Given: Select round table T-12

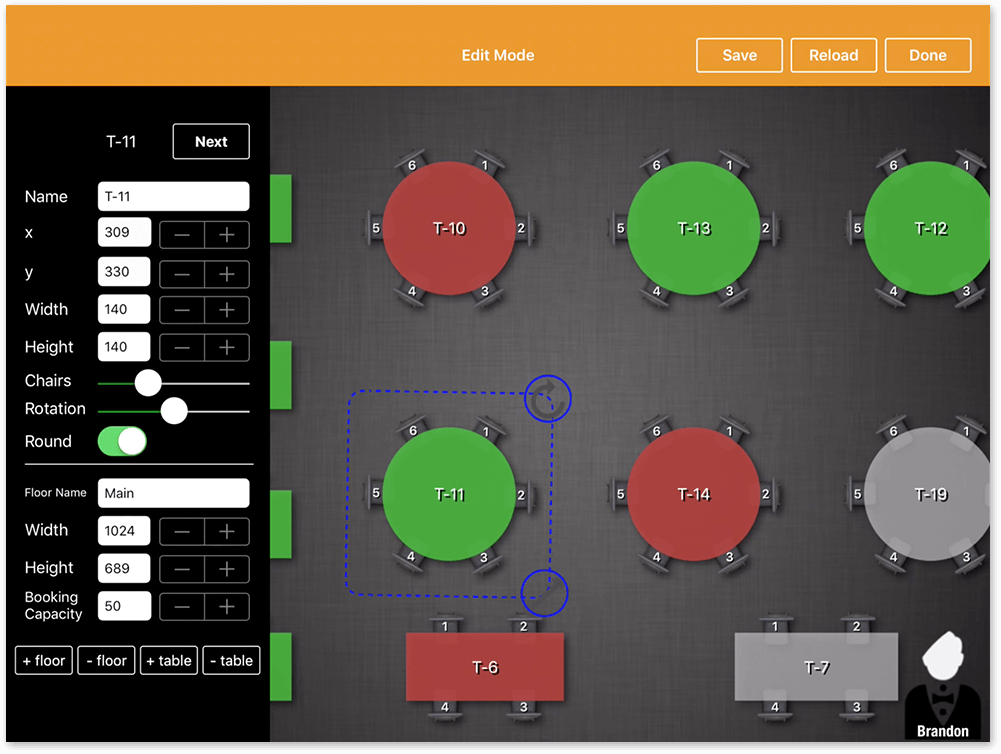Looking at the screenshot, I should click(x=929, y=228).
